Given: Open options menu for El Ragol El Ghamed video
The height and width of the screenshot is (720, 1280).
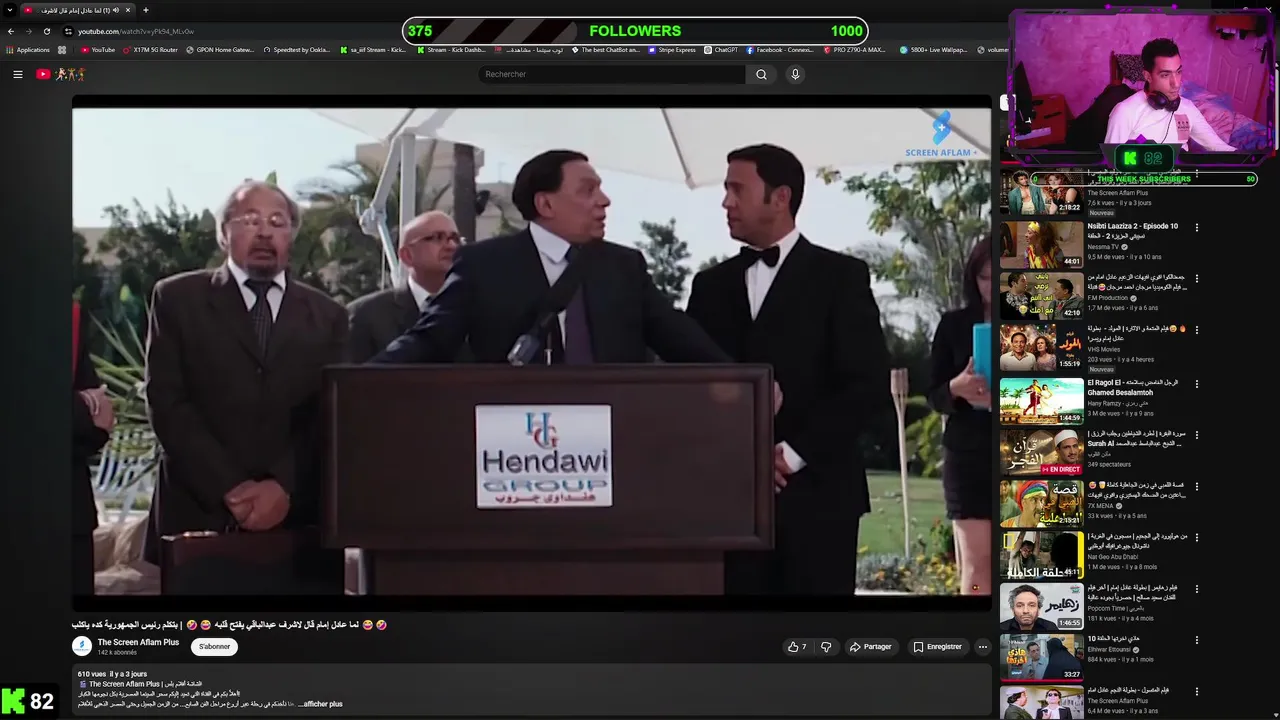Looking at the screenshot, I should pyautogui.click(x=1196, y=384).
